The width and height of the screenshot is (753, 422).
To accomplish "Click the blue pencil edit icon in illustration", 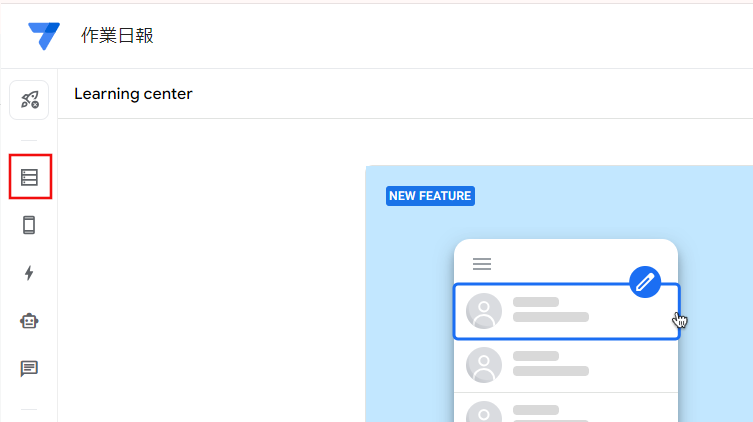I will pos(645,282).
